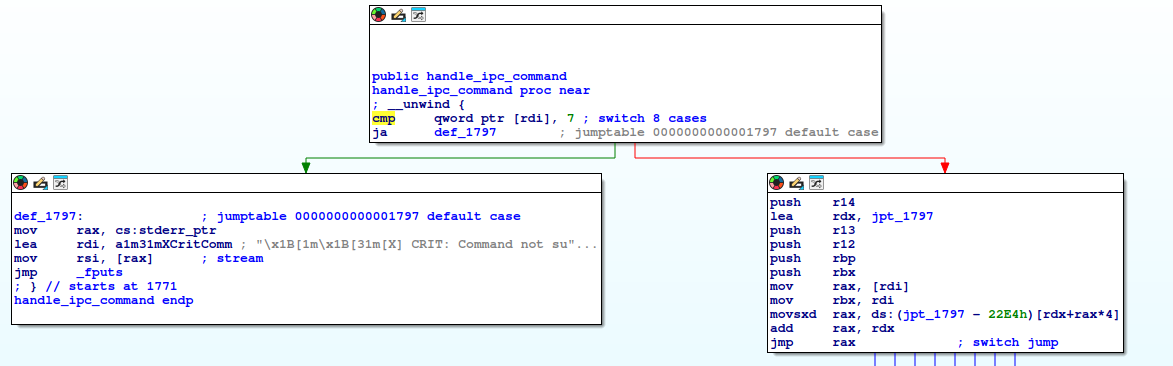Click the '_fputs' jump target

tap(99, 273)
